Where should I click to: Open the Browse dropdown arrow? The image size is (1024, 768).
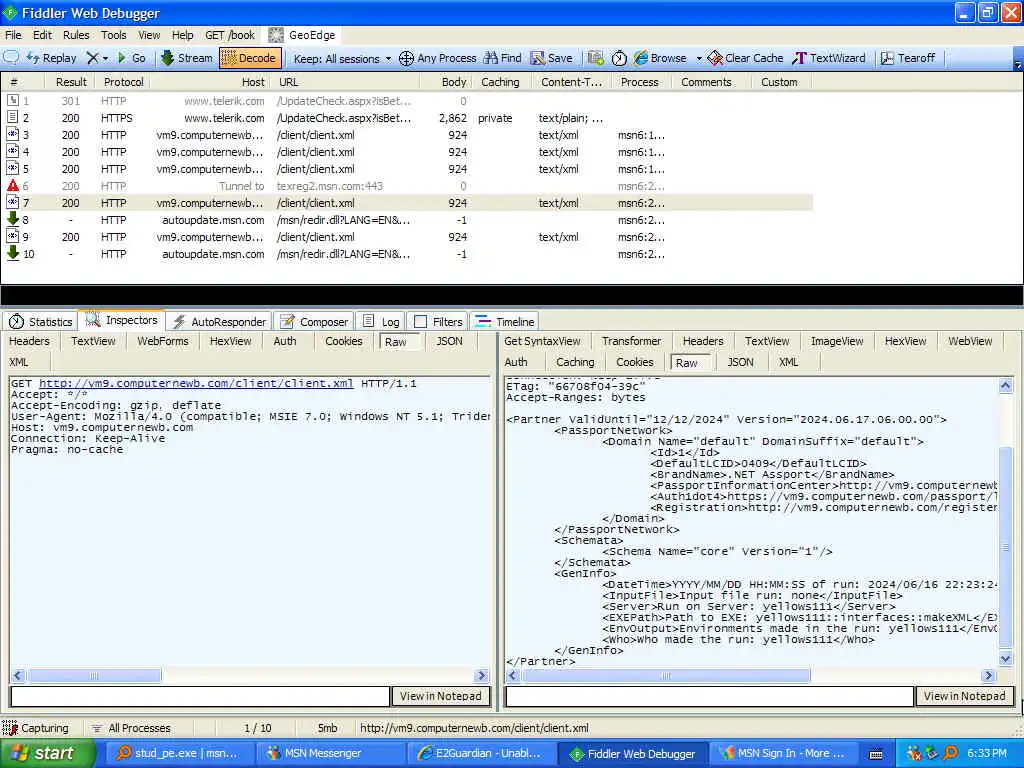tap(698, 58)
